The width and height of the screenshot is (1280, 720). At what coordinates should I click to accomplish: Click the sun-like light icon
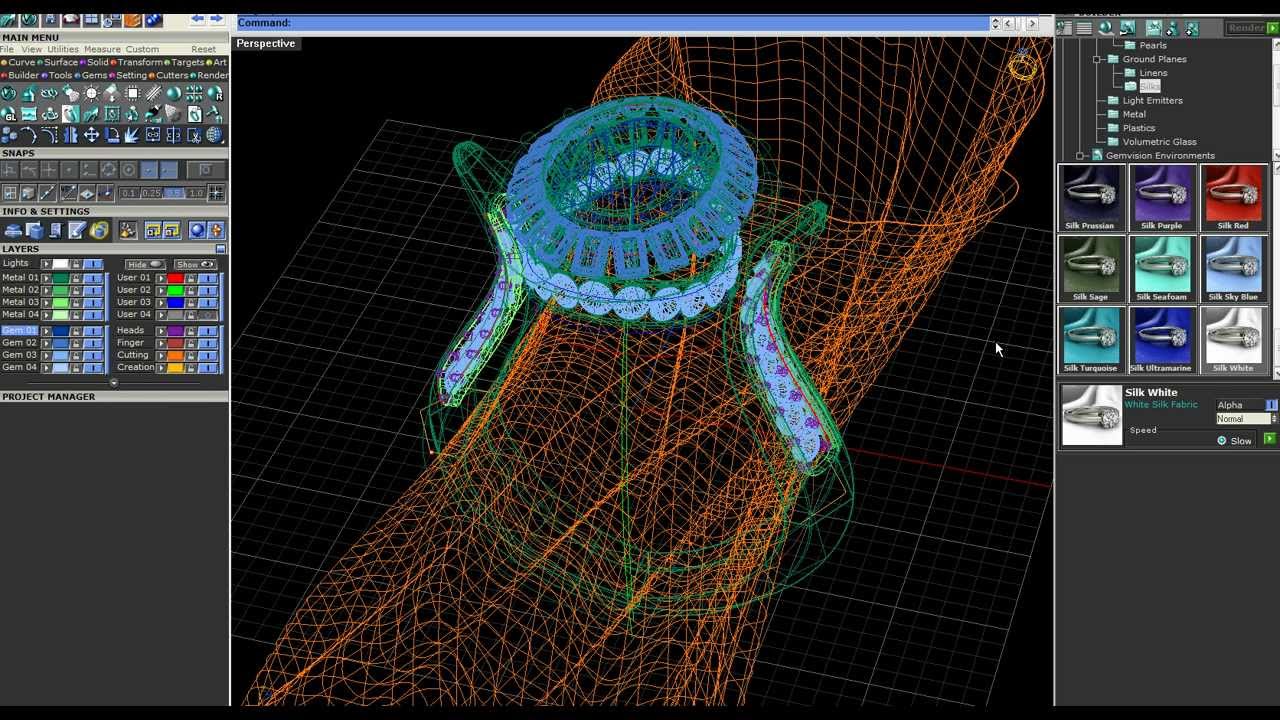(91, 93)
